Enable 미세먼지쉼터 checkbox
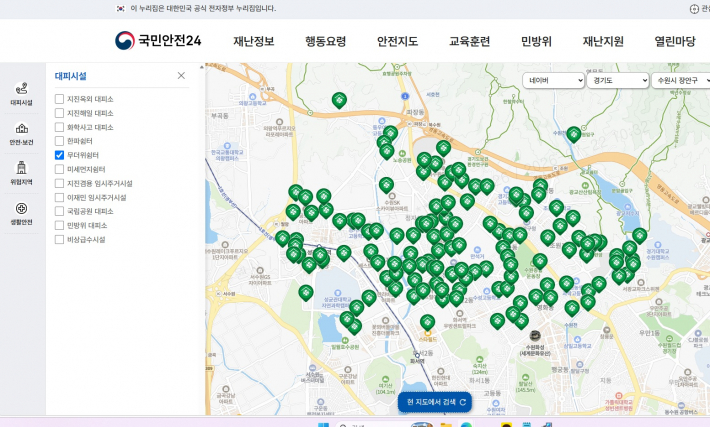This screenshot has width=710, height=427. point(59,169)
